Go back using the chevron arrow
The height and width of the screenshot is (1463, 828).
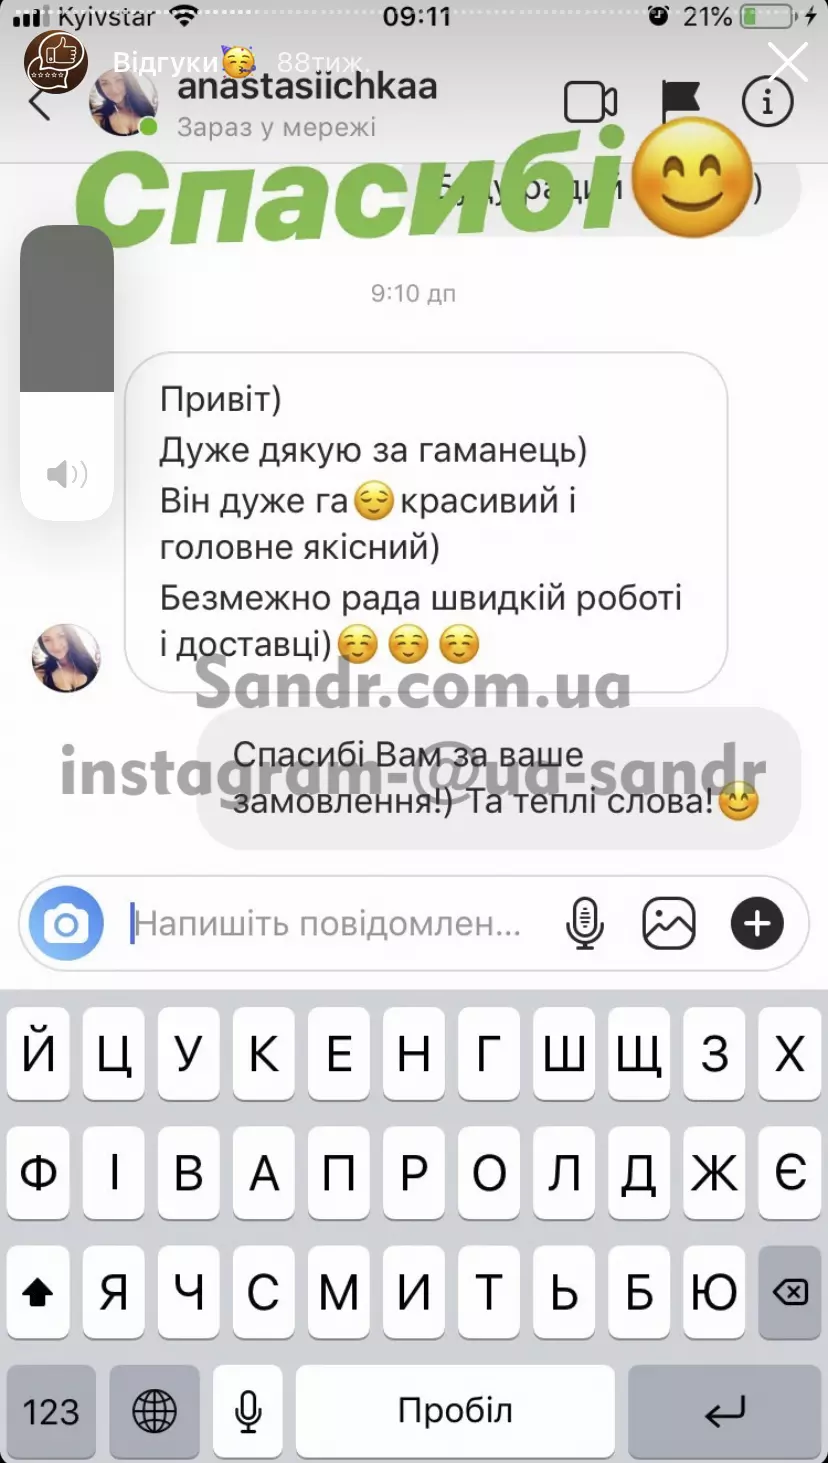pyautogui.click(x=39, y=103)
